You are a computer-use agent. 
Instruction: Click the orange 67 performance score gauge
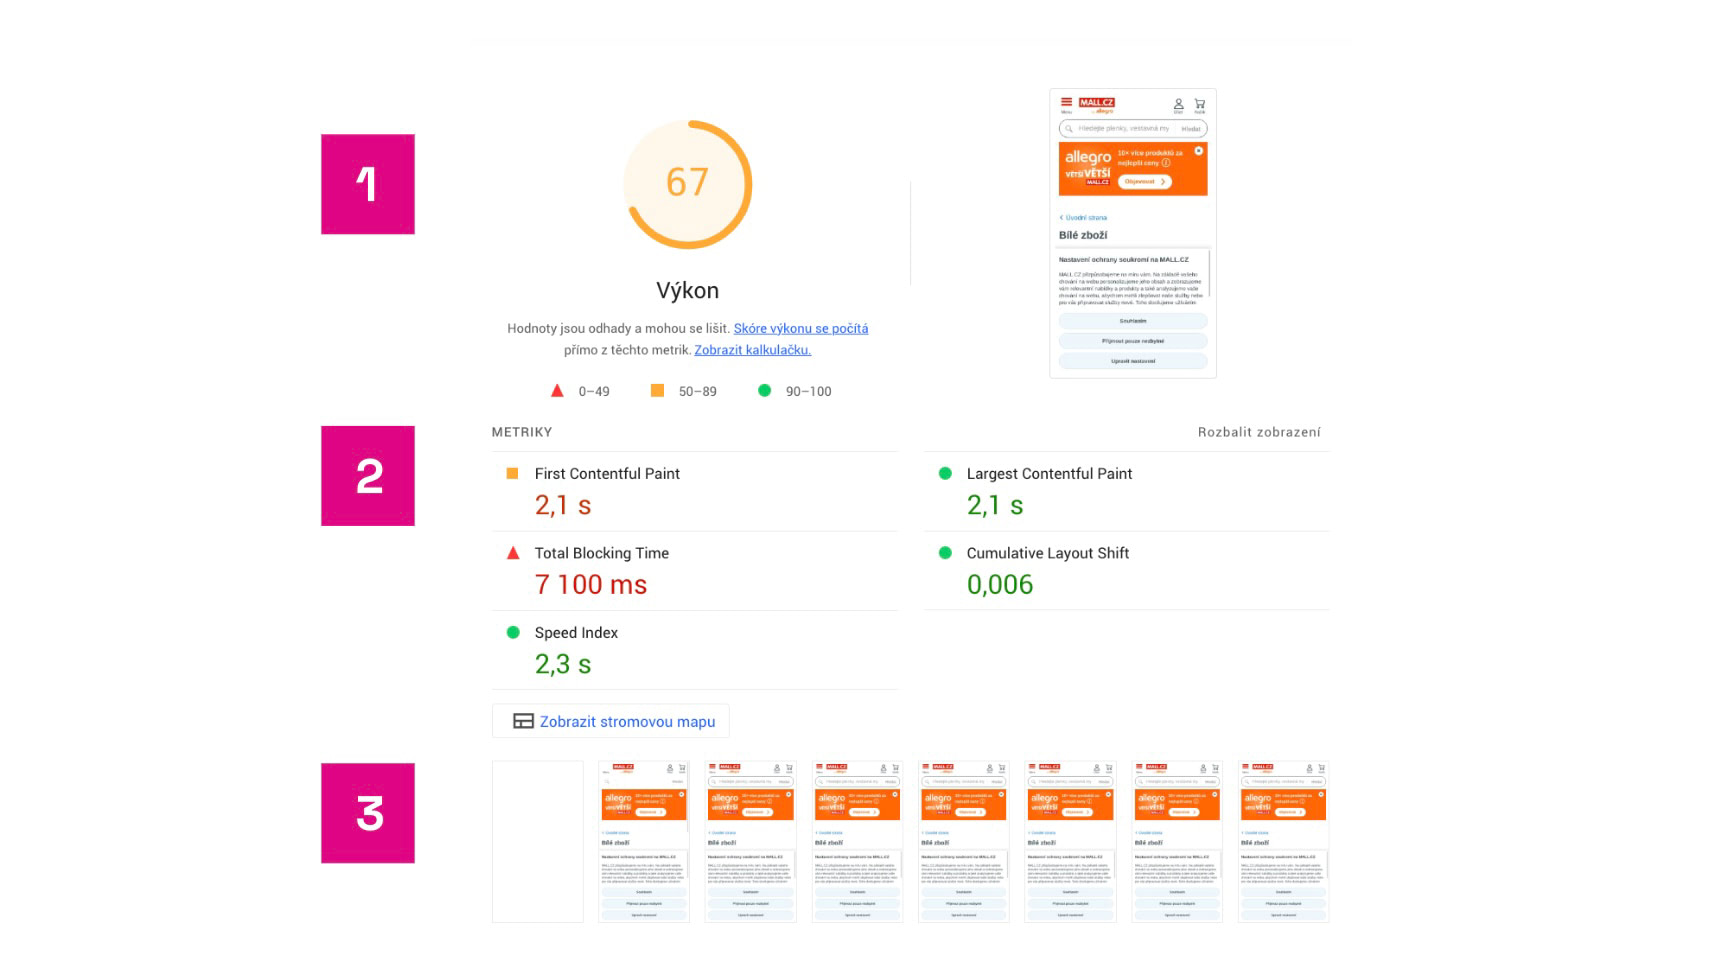click(x=687, y=184)
